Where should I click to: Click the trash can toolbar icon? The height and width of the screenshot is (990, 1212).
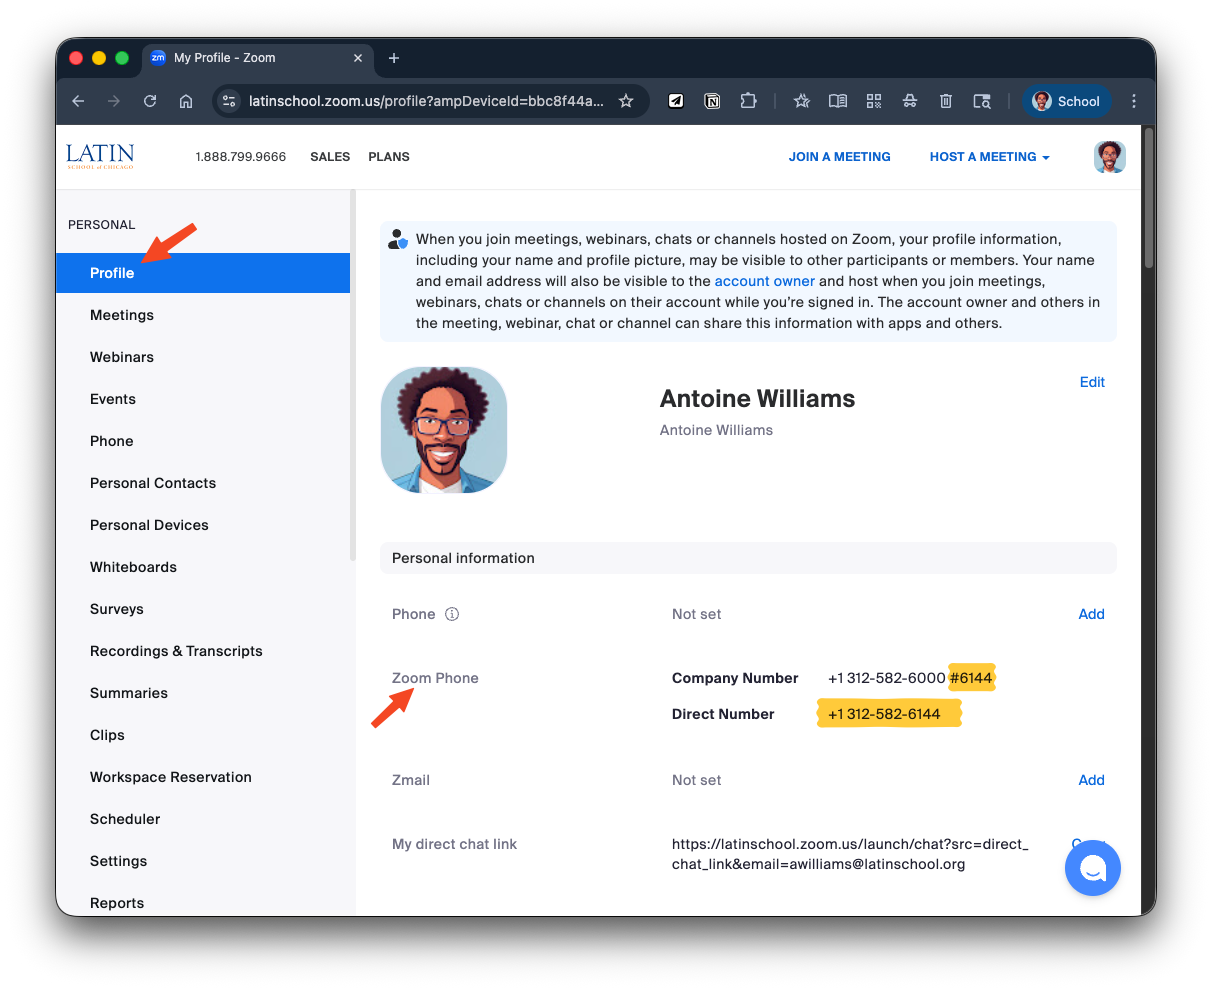(x=946, y=101)
